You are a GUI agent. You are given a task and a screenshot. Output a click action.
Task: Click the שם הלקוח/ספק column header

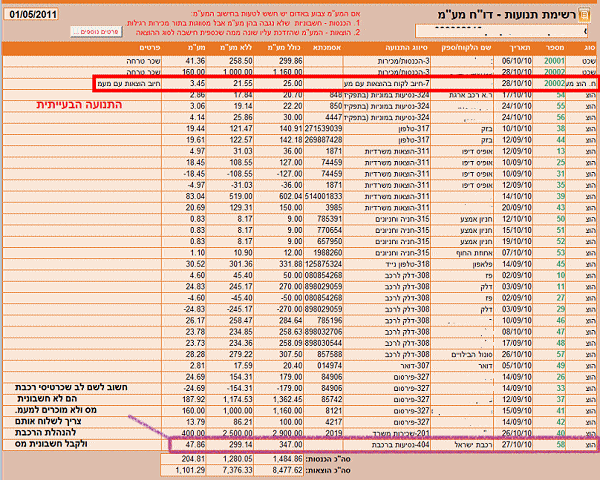(x=466, y=47)
